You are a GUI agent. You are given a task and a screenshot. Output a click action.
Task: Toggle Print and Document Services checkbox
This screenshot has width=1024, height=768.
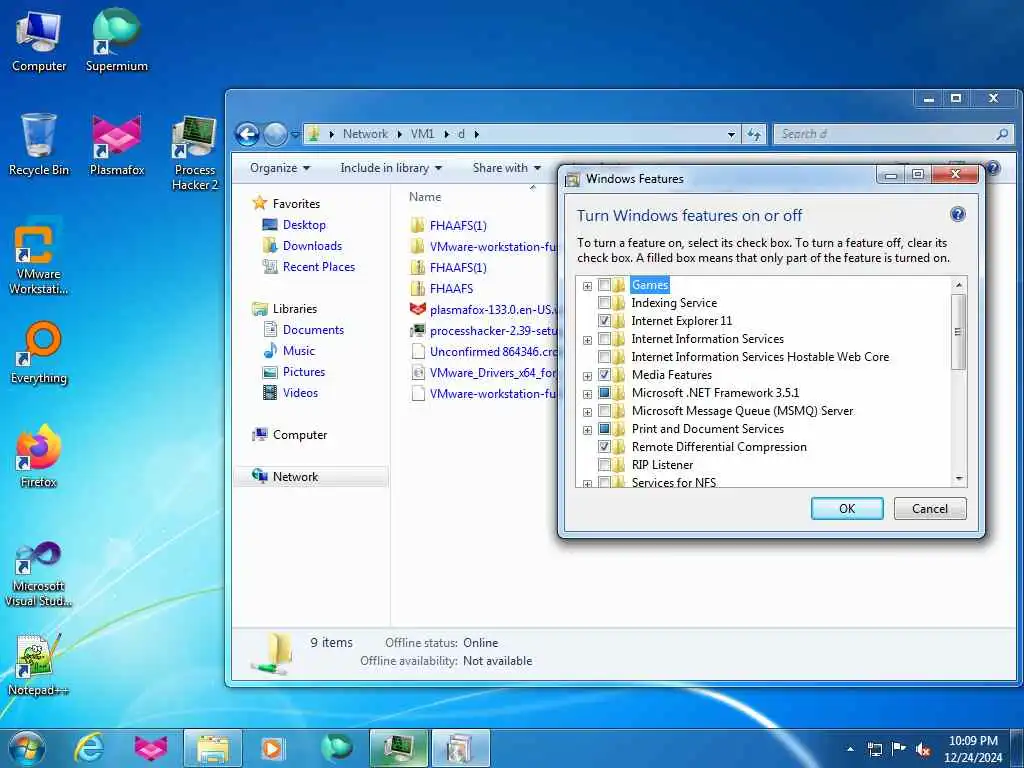pyautogui.click(x=604, y=429)
